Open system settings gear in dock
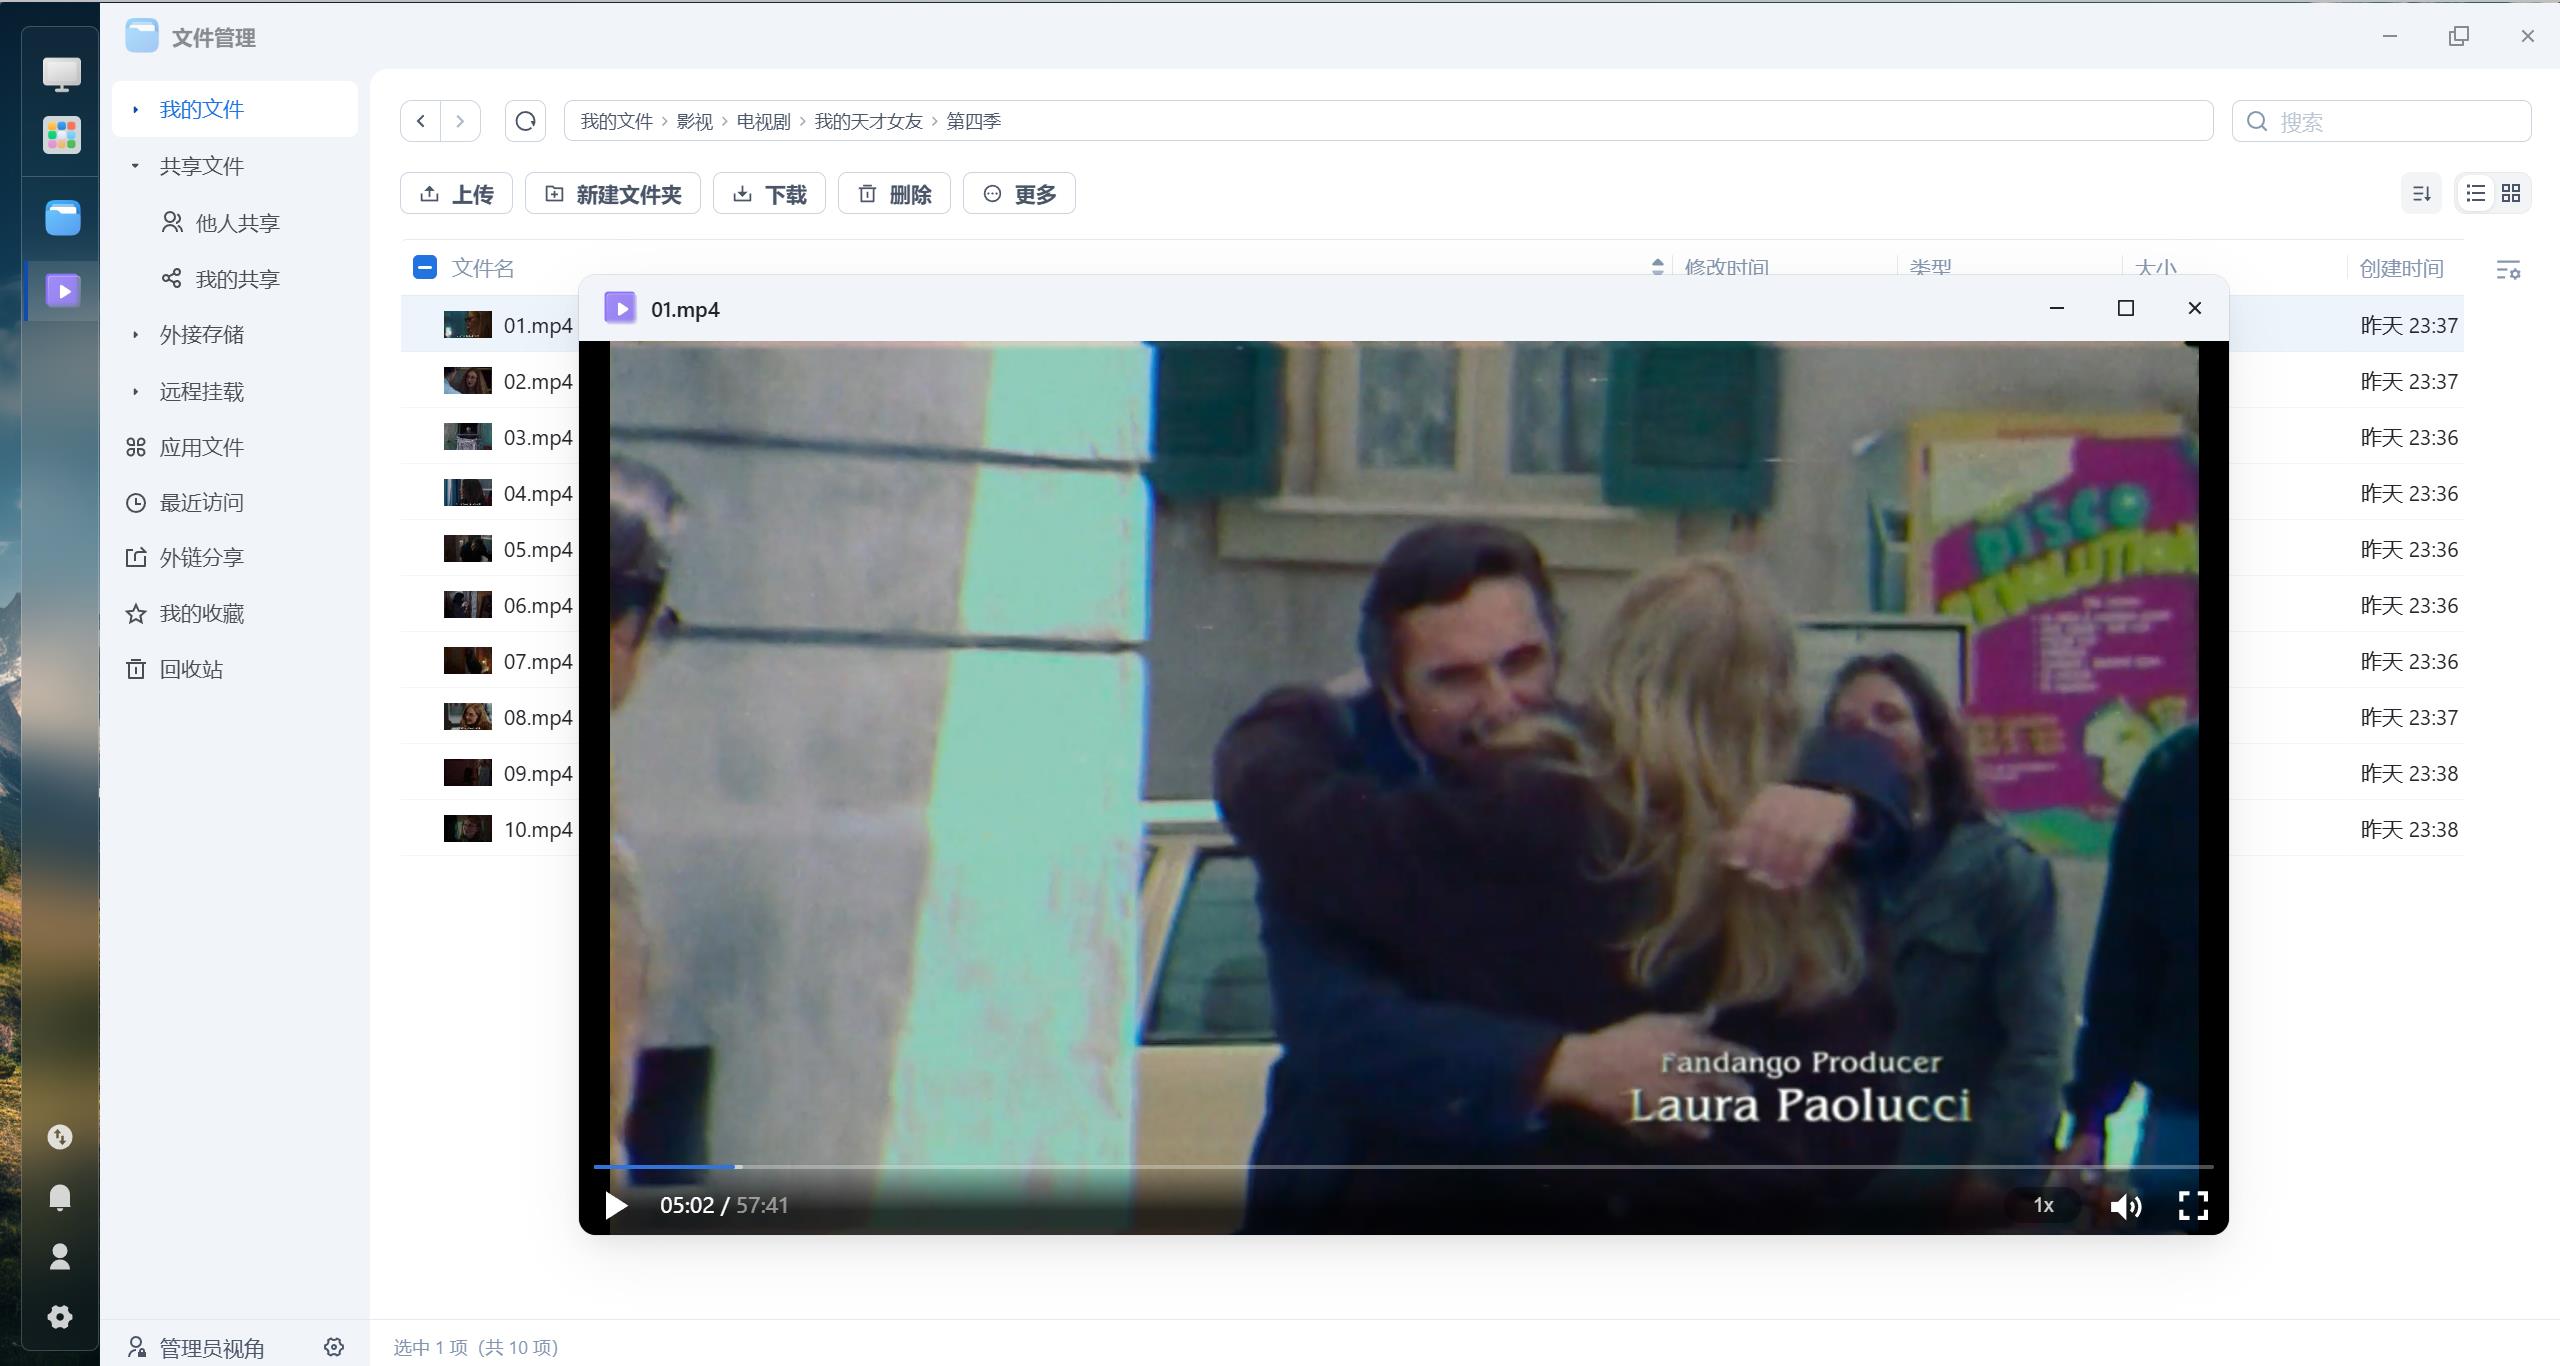This screenshot has height=1366, width=2560. coord(60,1317)
